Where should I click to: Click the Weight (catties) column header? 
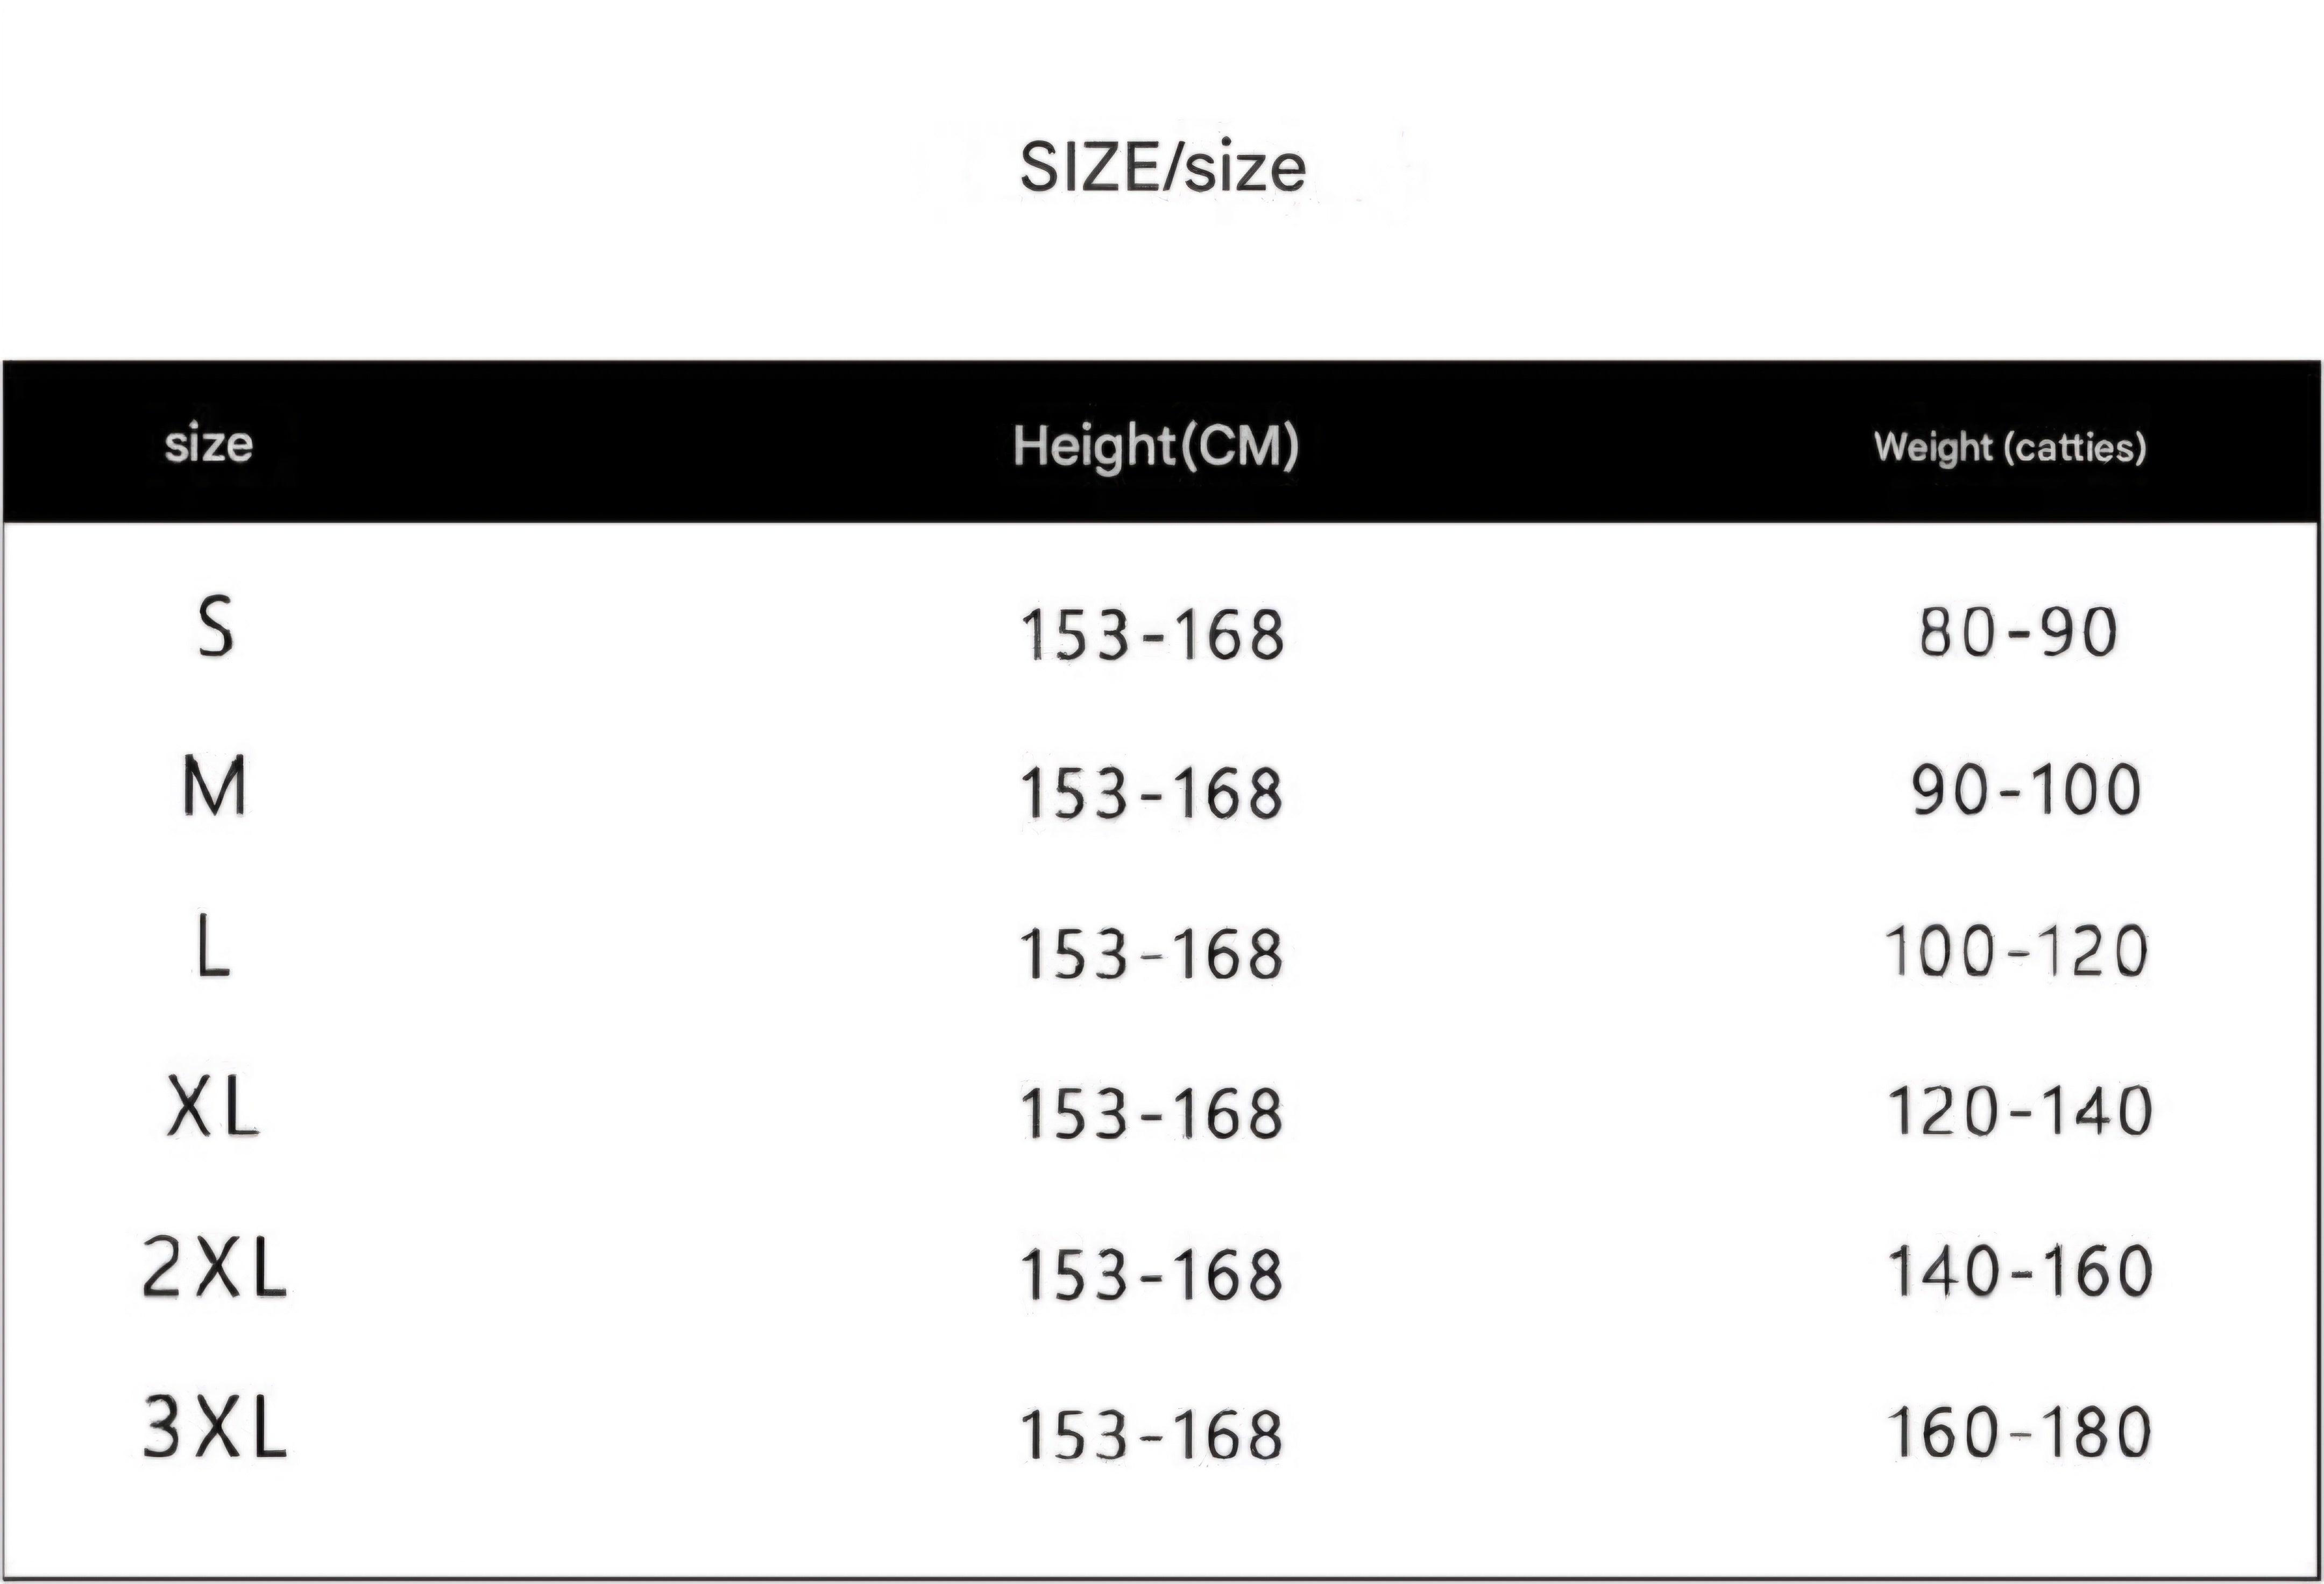(2010, 447)
